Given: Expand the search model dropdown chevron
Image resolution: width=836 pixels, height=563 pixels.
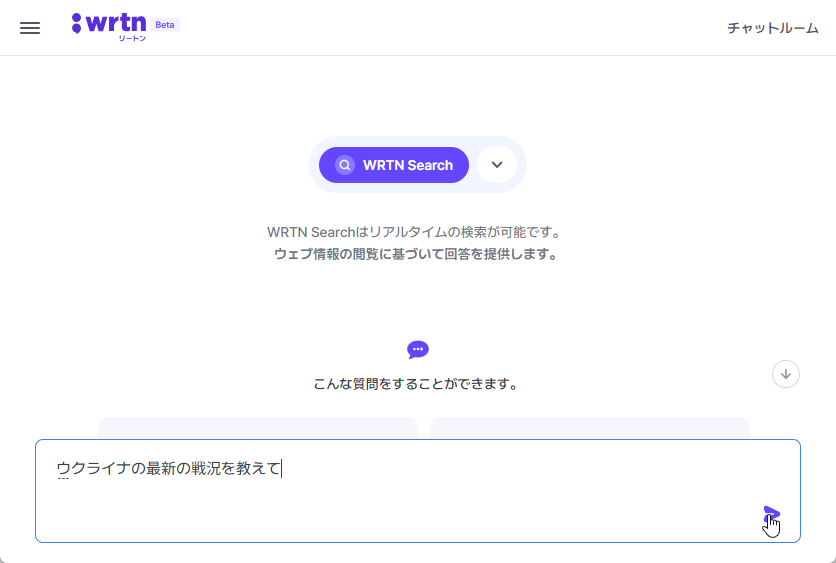Looking at the screenshot, I should click(497, 165).
